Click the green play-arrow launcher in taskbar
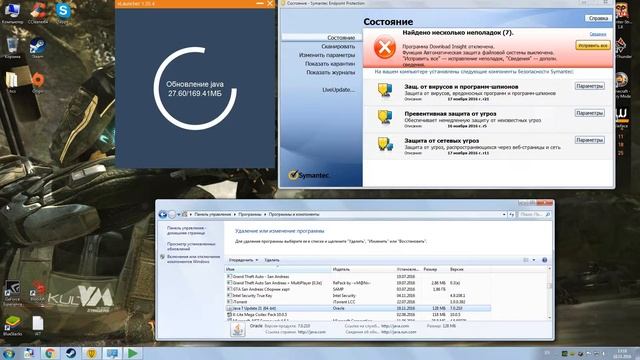 tap(133, 353)
